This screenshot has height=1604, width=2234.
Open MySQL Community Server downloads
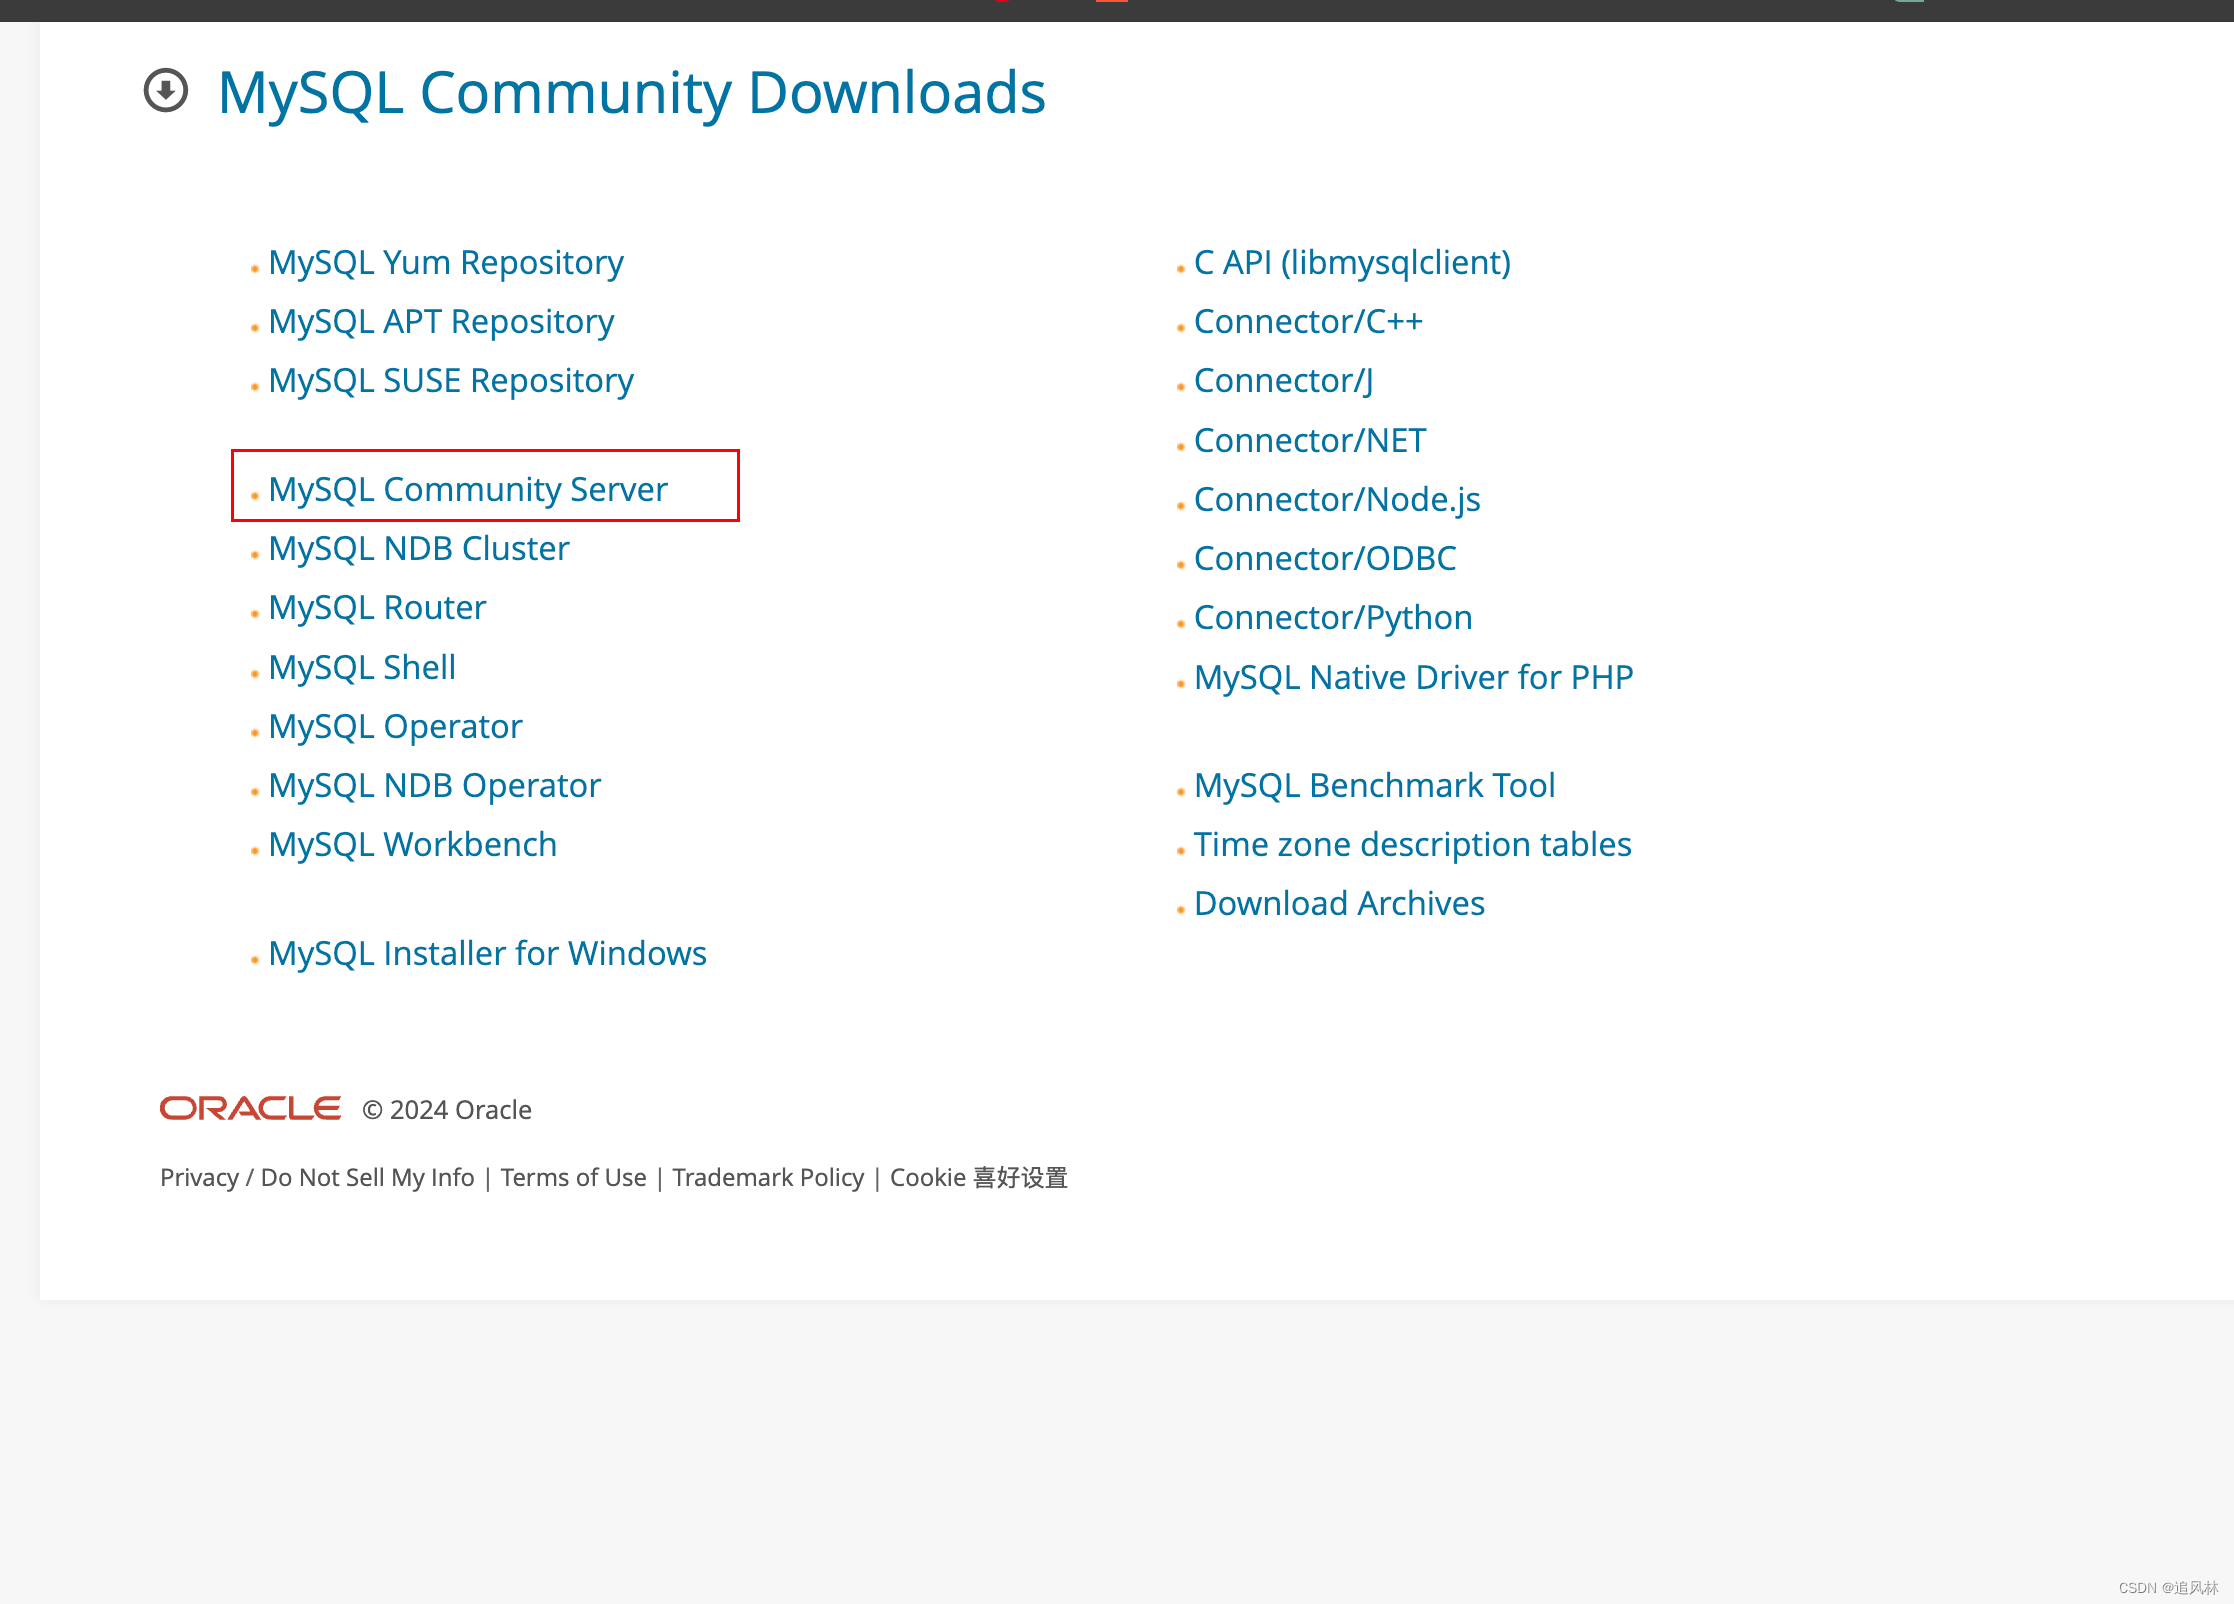point(467,489)
